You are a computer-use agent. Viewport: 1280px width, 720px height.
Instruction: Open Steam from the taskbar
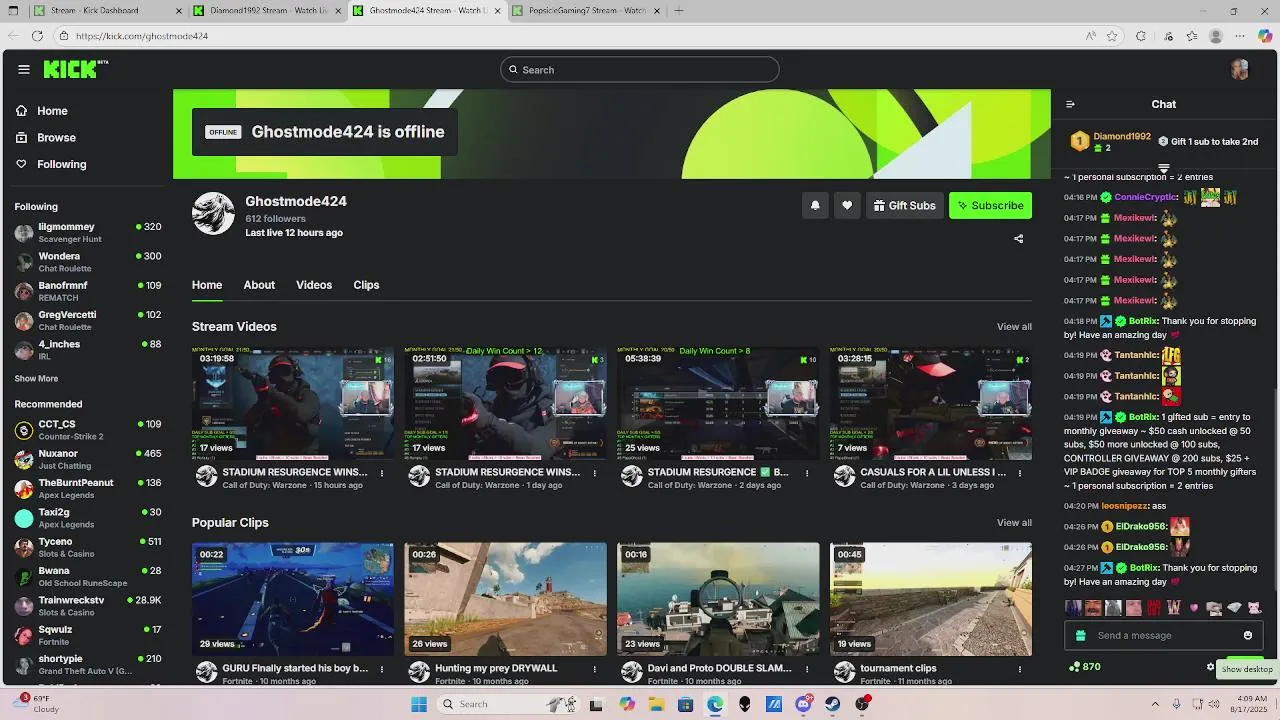[832, 704]
